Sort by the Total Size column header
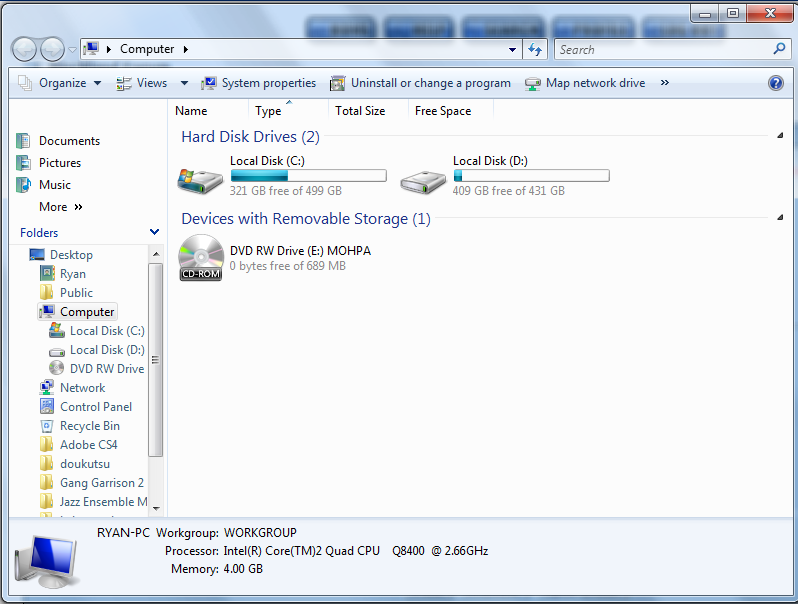The image size is (798, 604). pos(360,111)
